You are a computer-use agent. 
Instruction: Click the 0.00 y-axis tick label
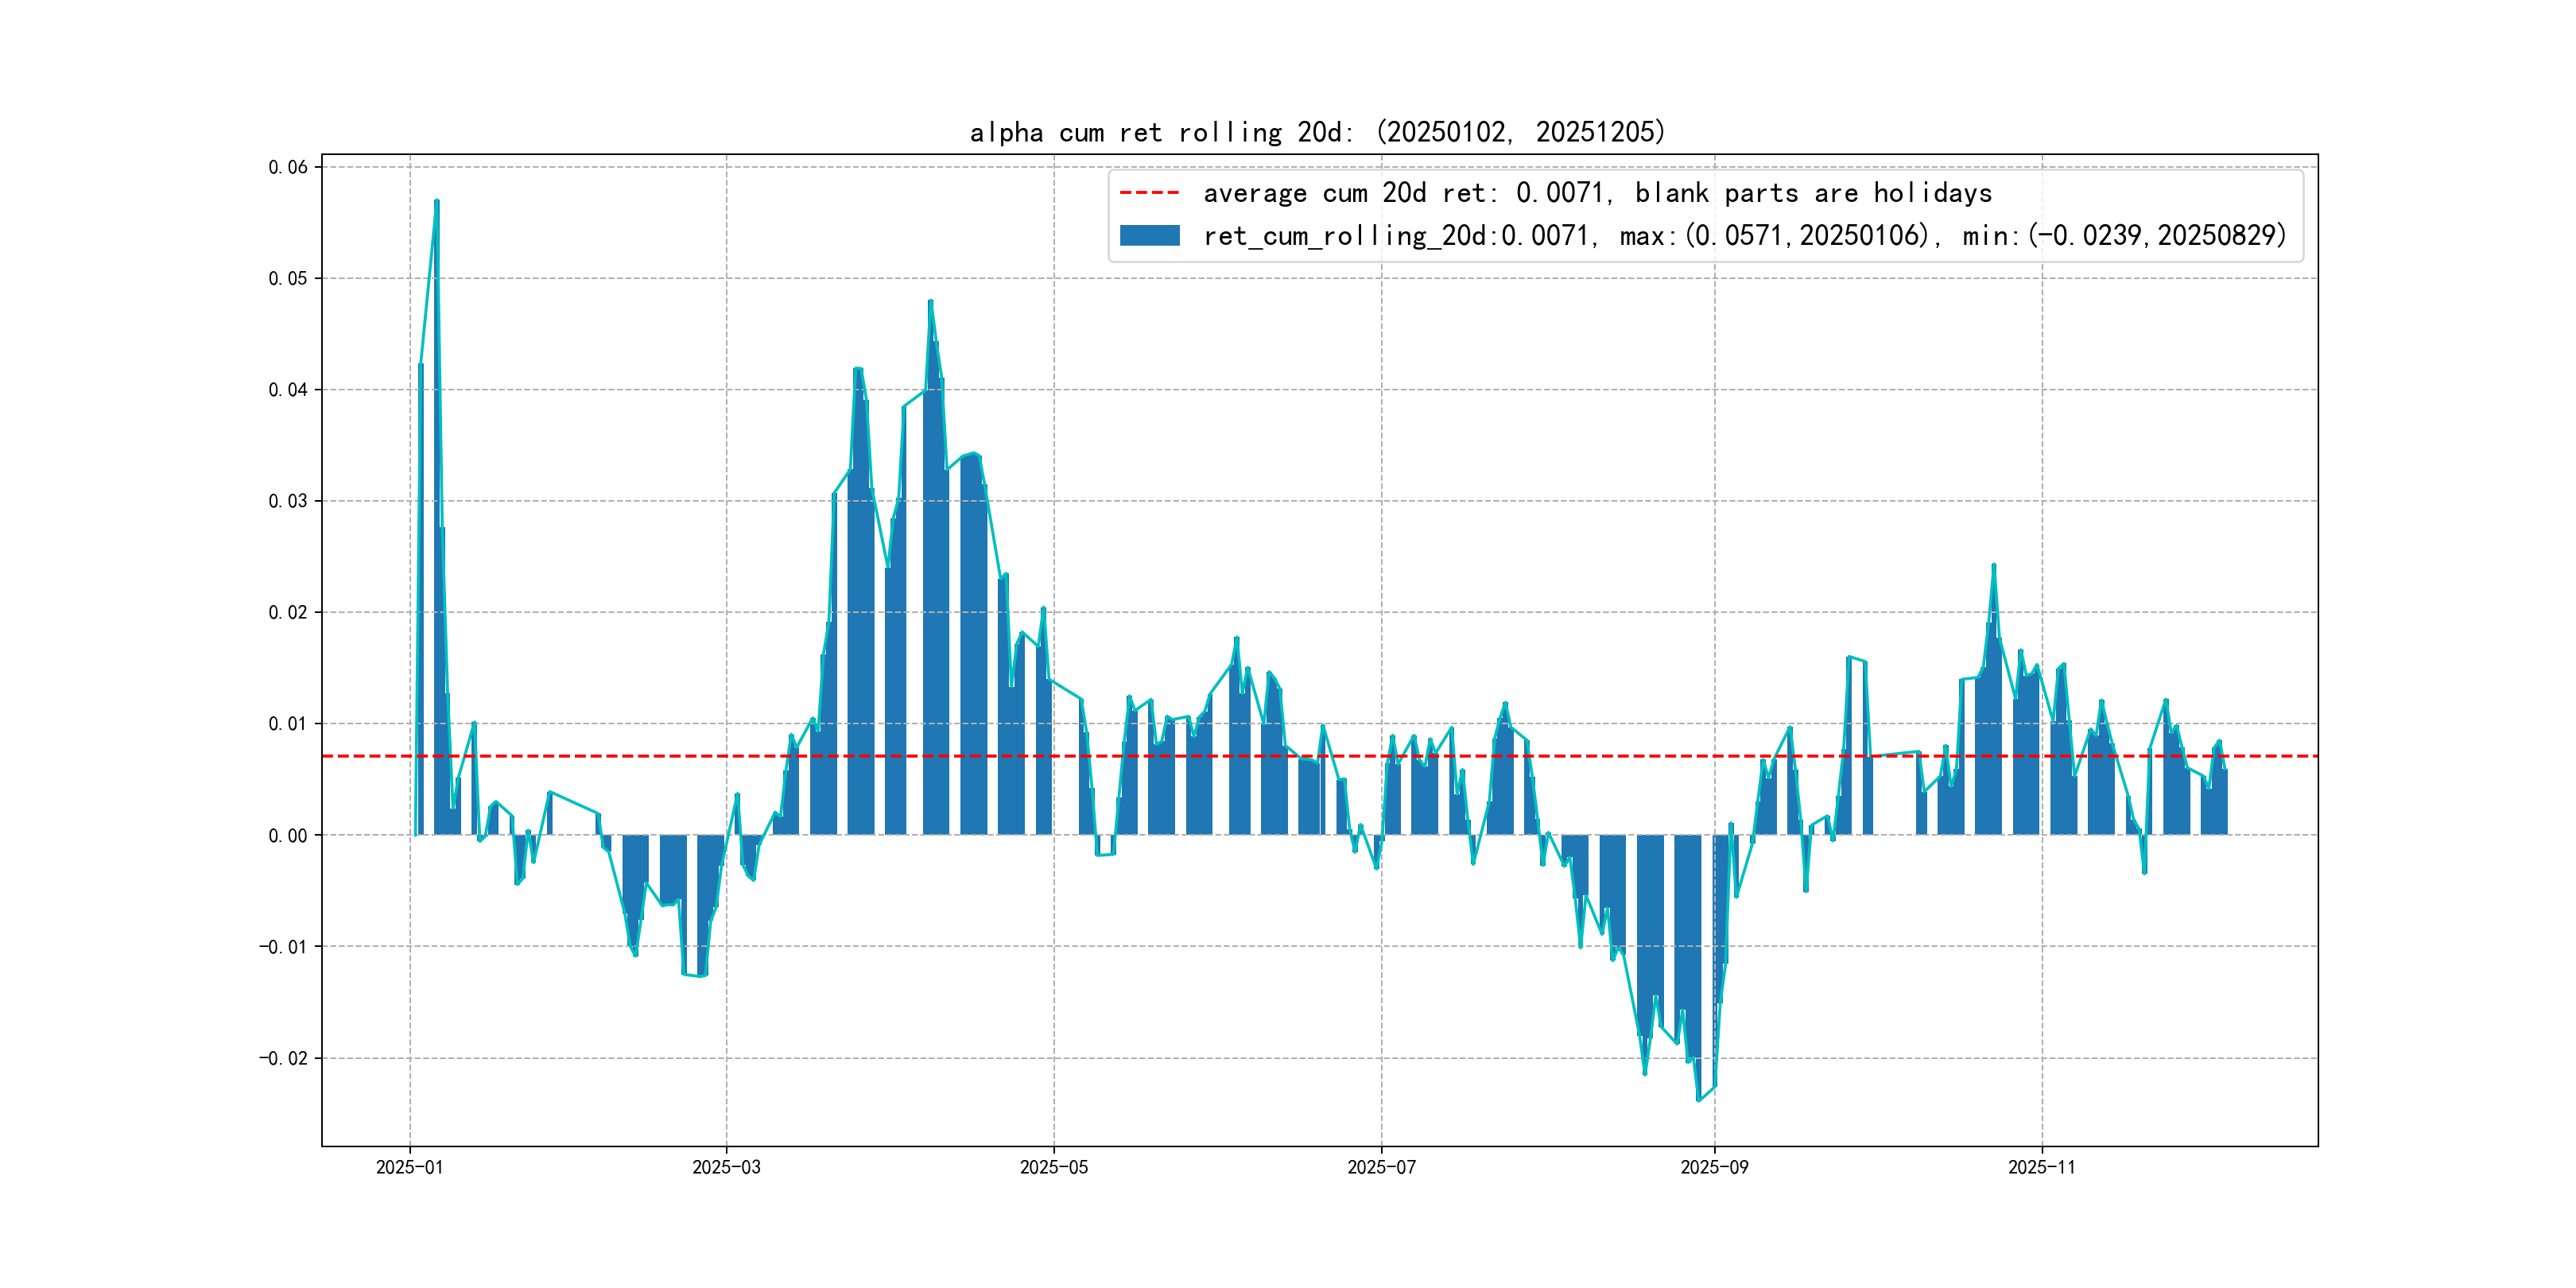288,836
